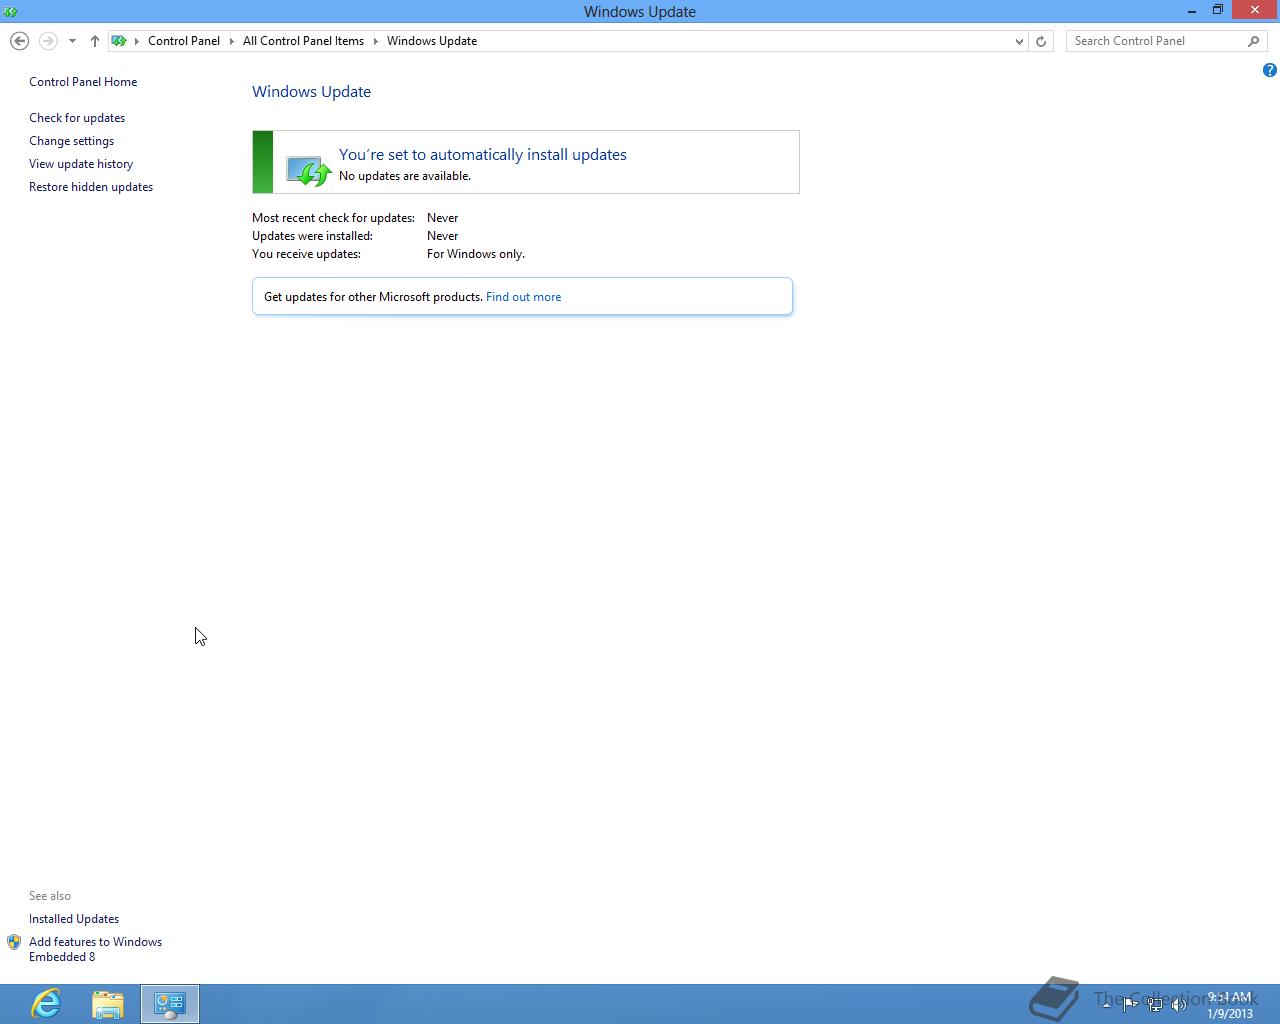This screenshot has width=1280, height=1024.
Task: Click the Forward navigation arrow
Action: (47, 41)
